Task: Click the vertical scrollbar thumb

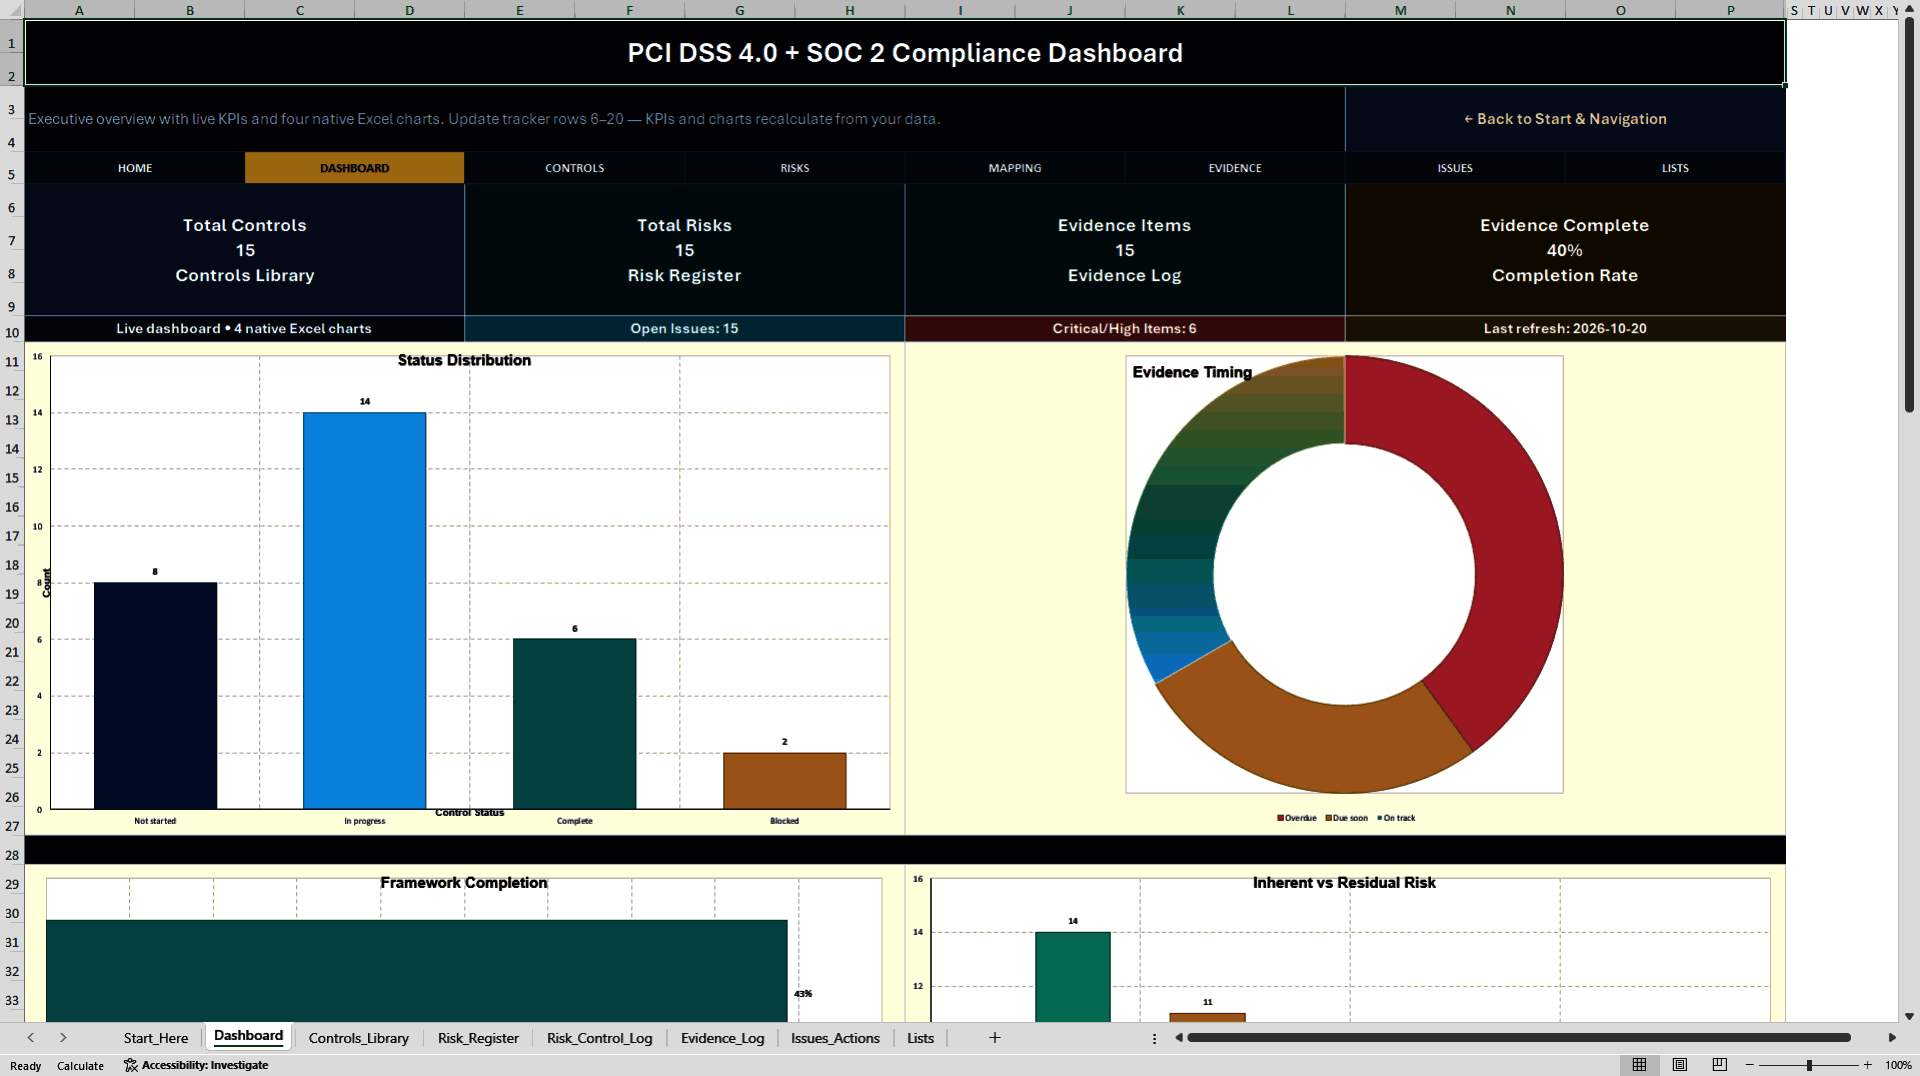Action: (x=1909, y=215)
